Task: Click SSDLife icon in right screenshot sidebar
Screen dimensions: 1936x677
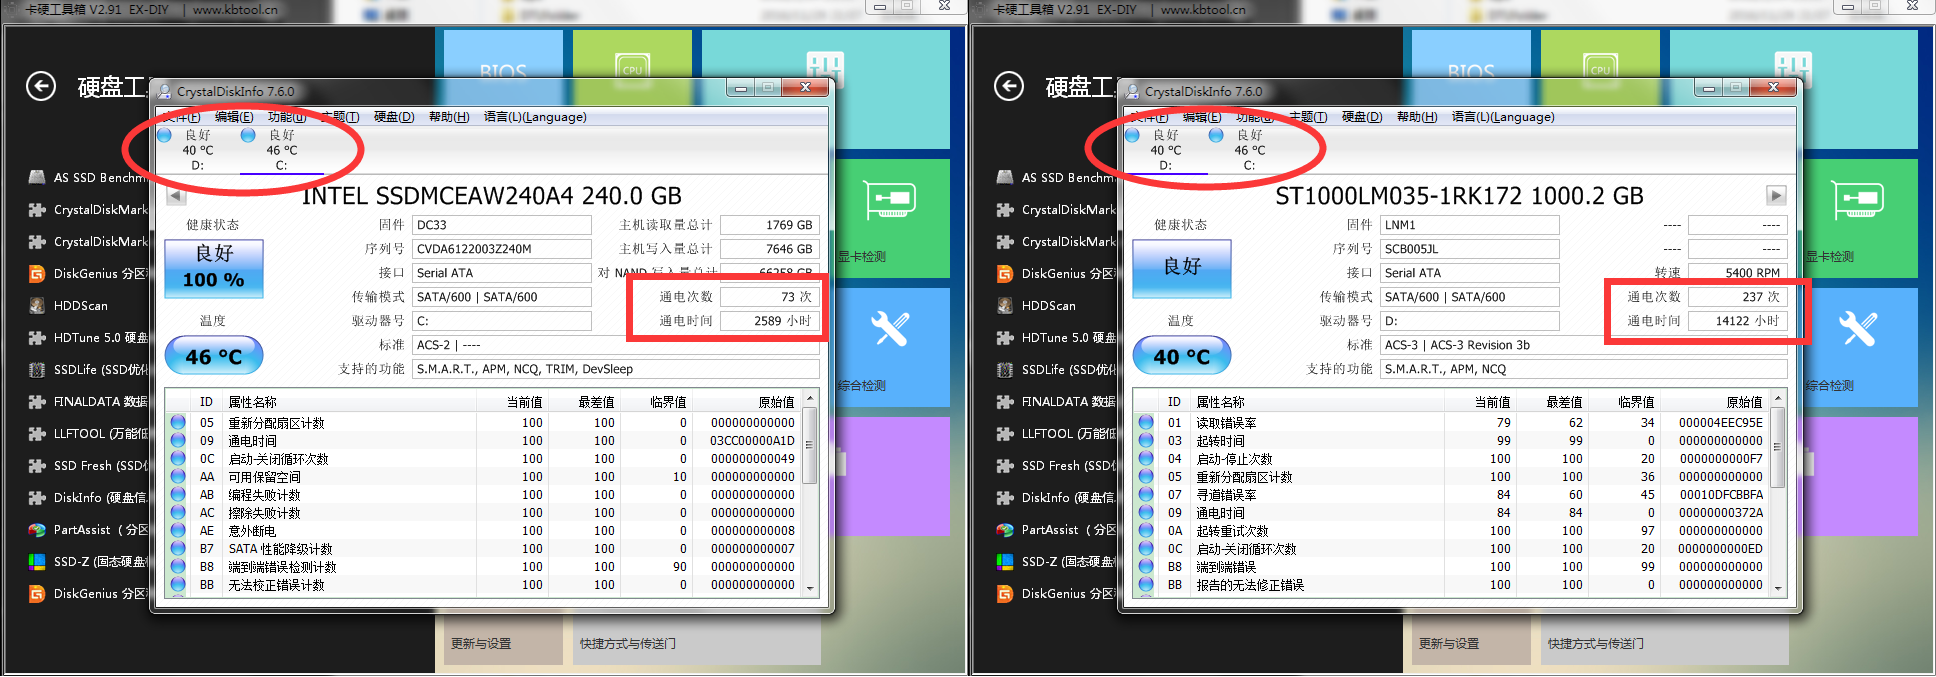Action: pos(1005,370)
